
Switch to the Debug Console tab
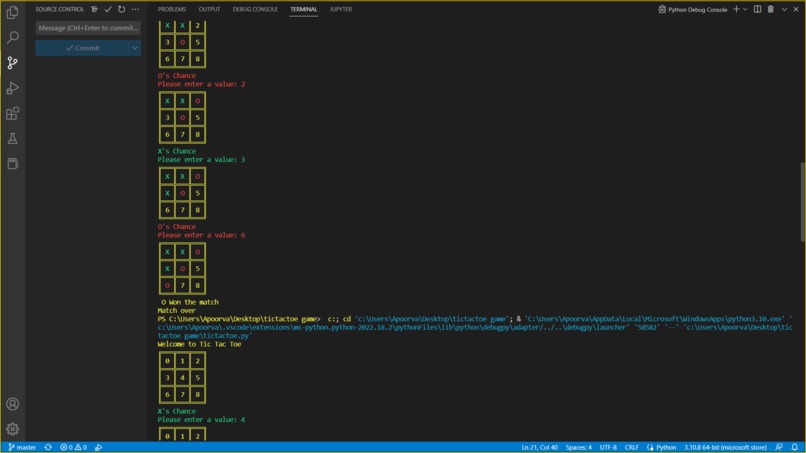pyautogui.click(x=255, y=9)
